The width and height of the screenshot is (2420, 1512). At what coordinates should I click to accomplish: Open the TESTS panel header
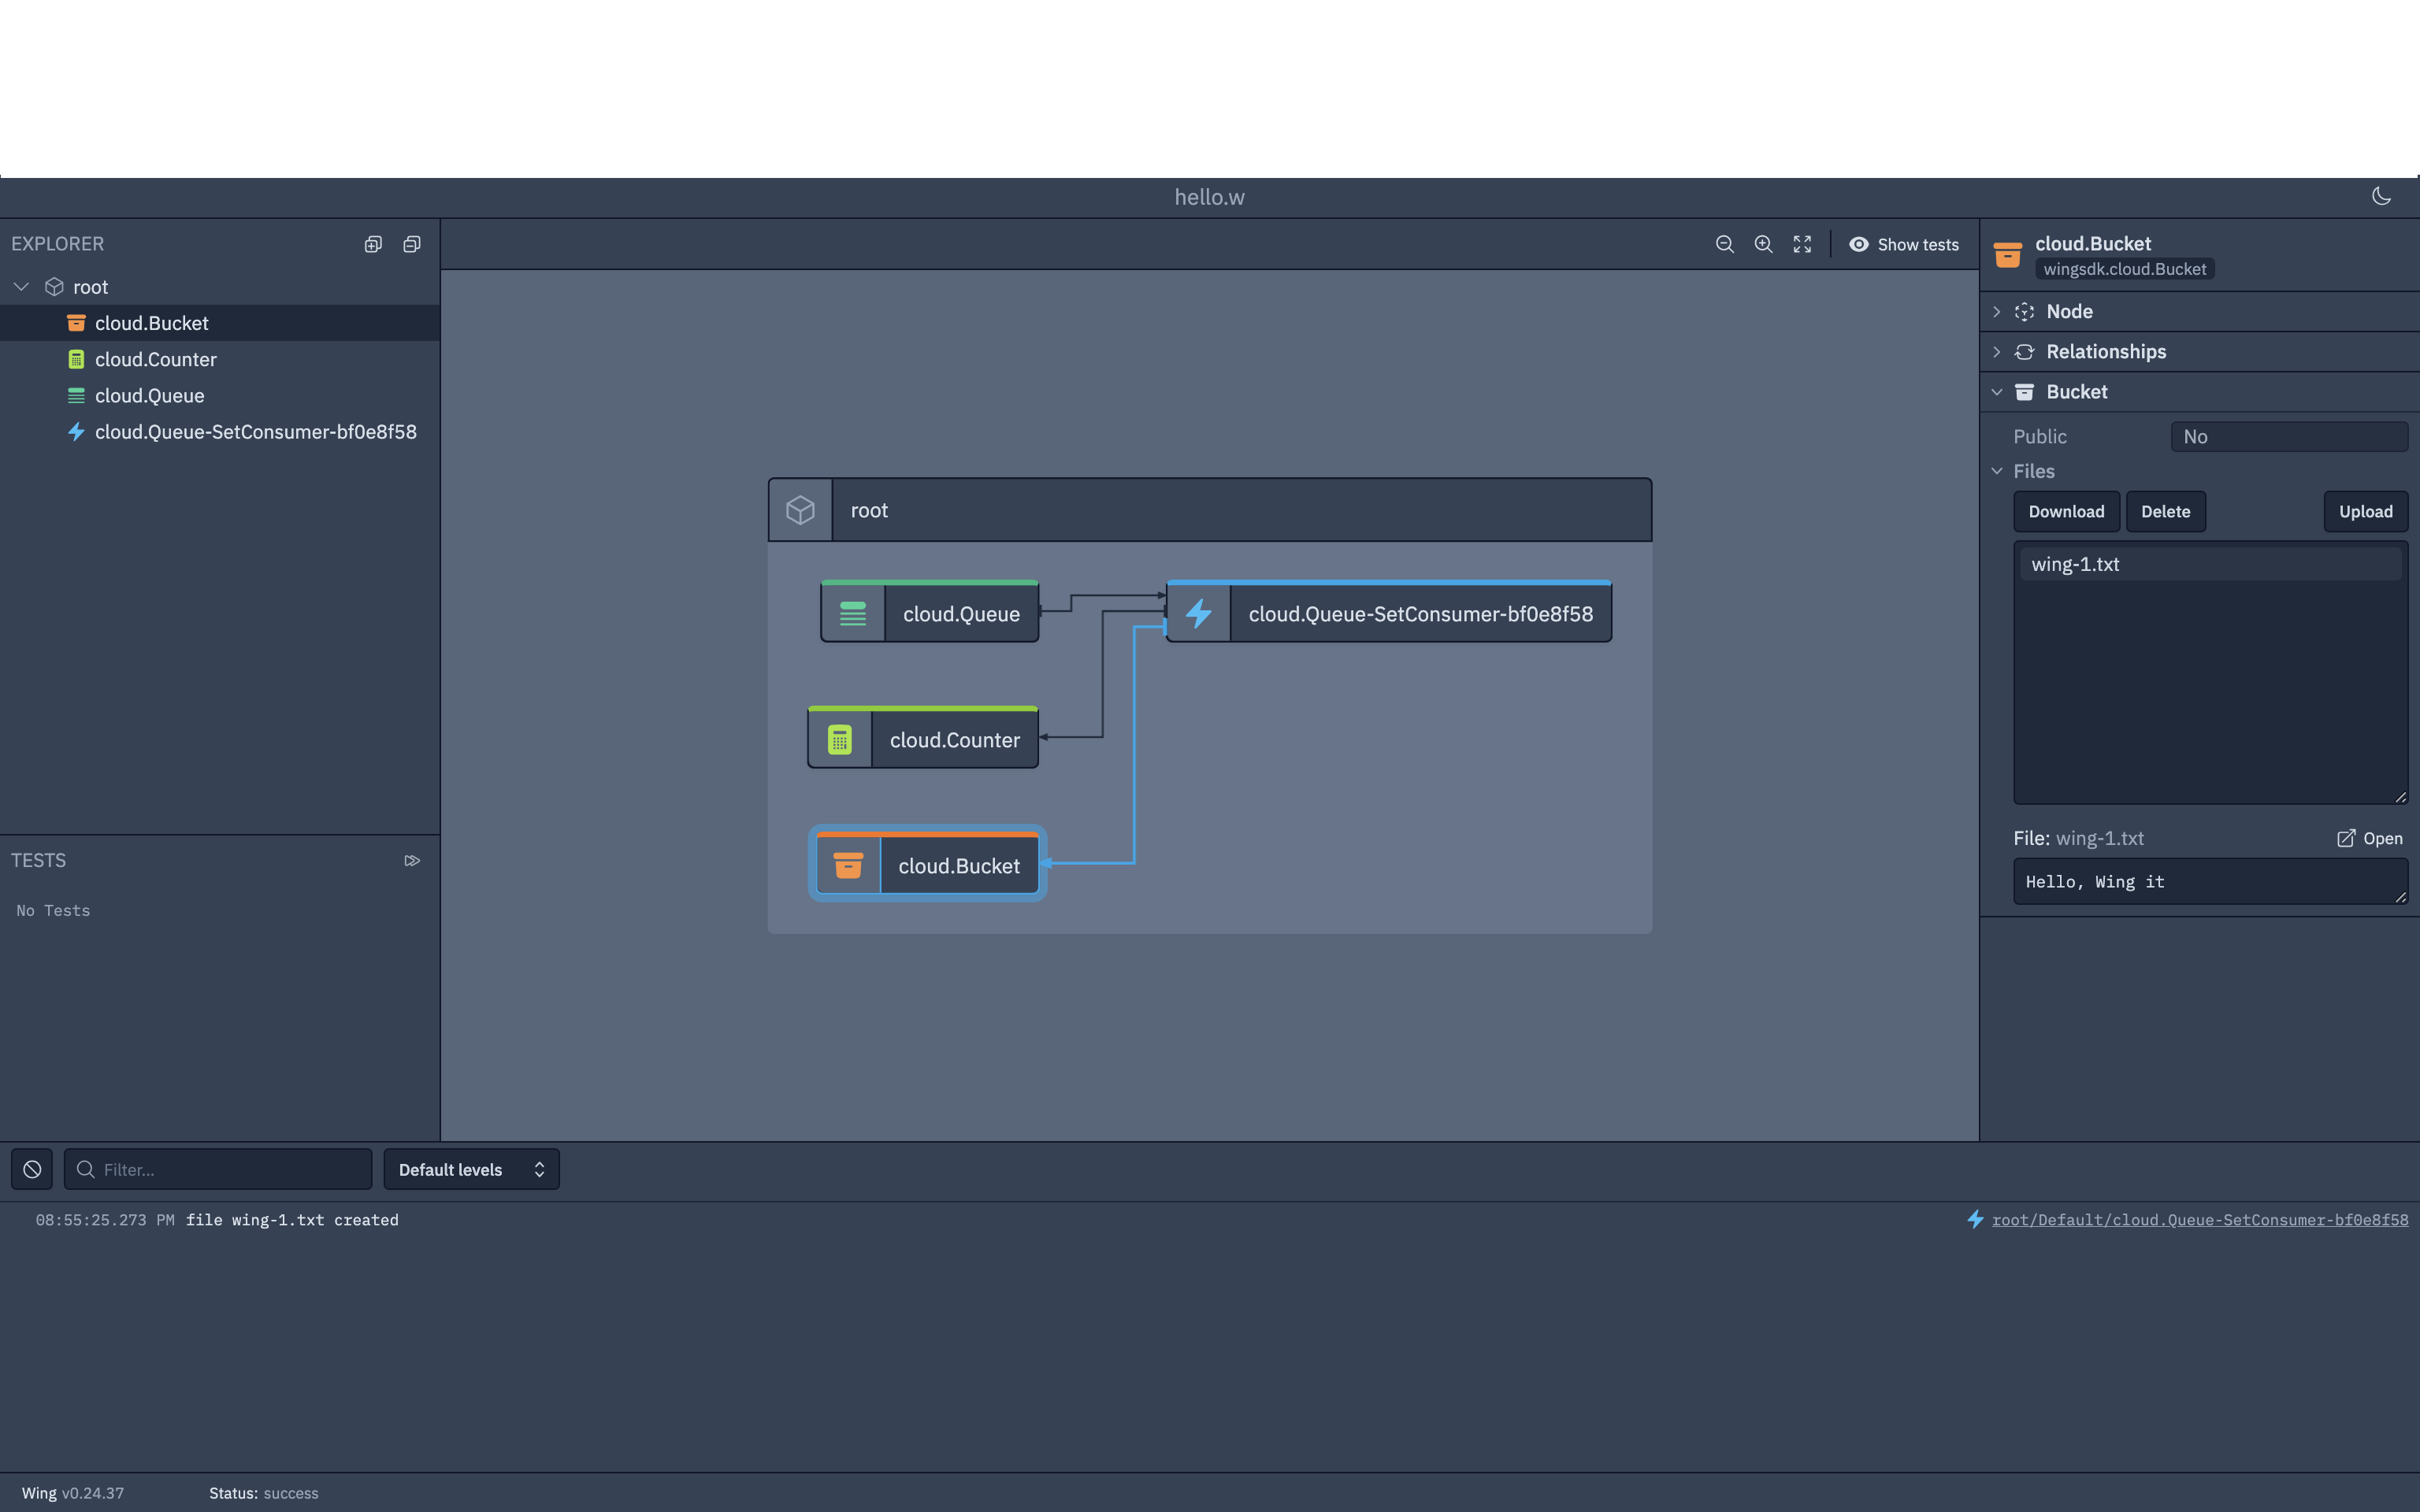coord(39,859)
